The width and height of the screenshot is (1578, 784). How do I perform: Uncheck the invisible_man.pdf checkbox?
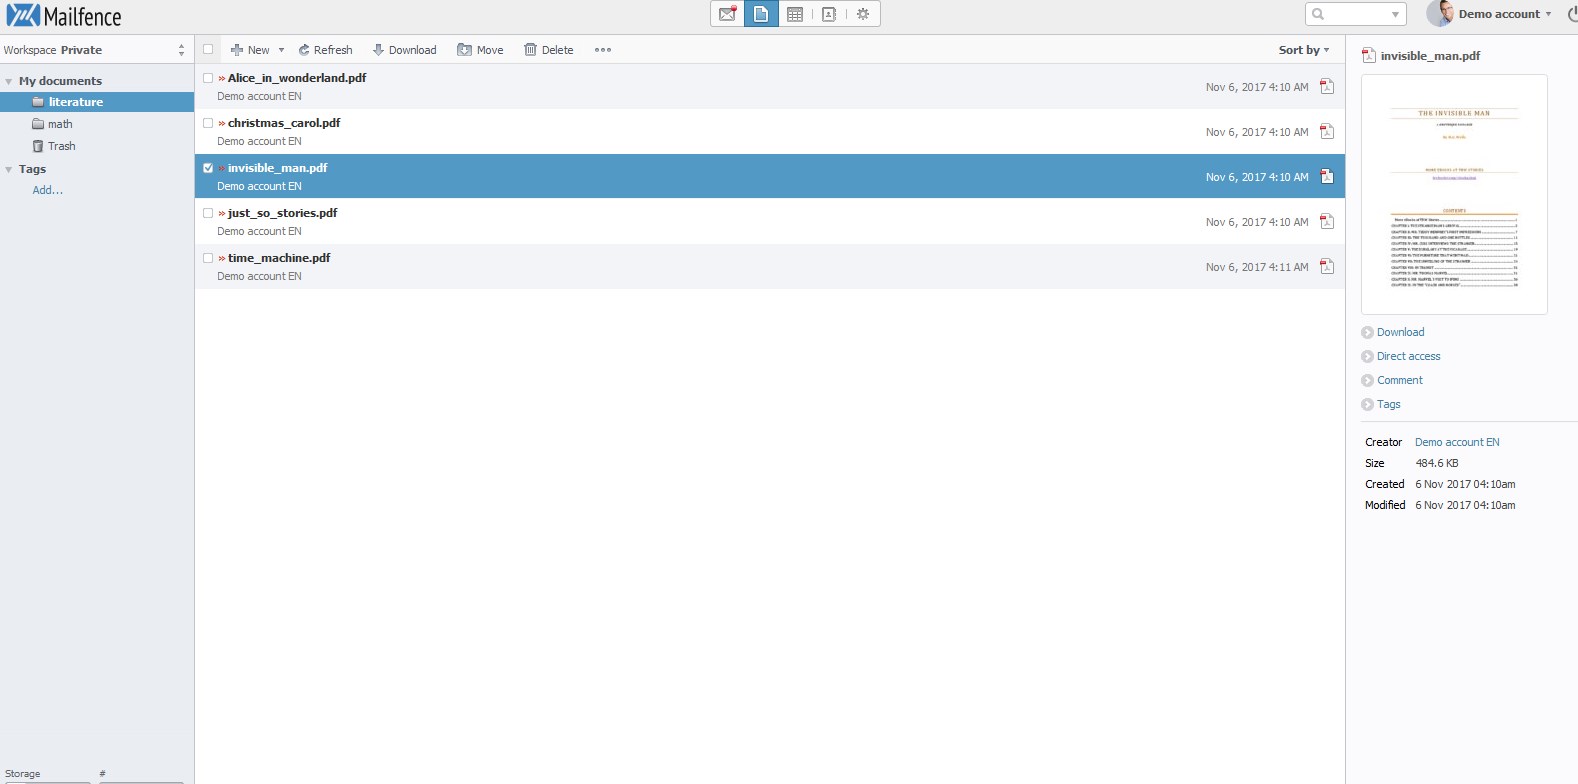[208, 168]
